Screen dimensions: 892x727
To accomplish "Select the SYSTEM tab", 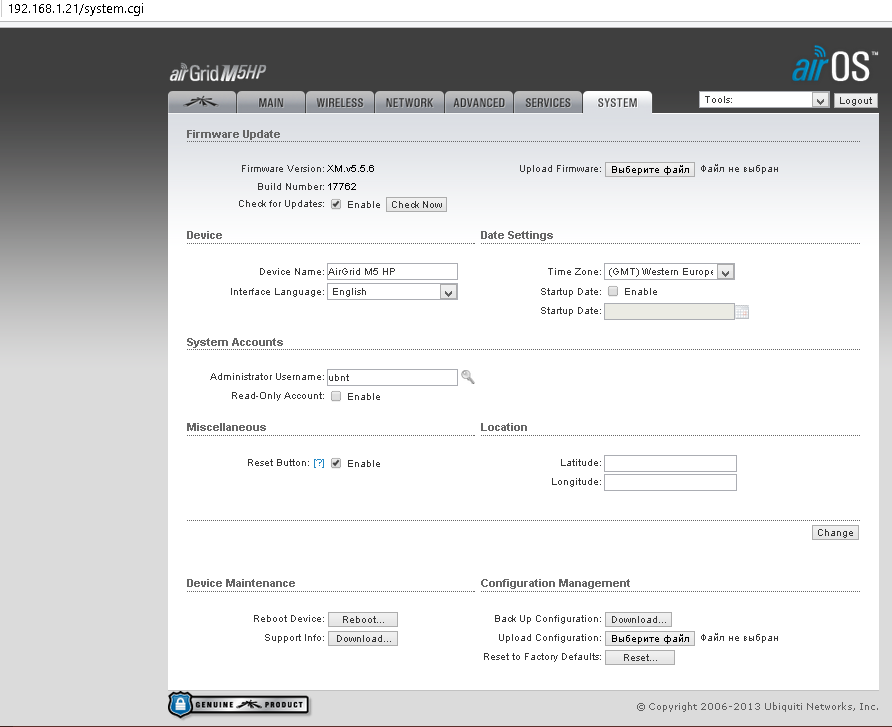I will pyautogui.click(x=617, y=102).
